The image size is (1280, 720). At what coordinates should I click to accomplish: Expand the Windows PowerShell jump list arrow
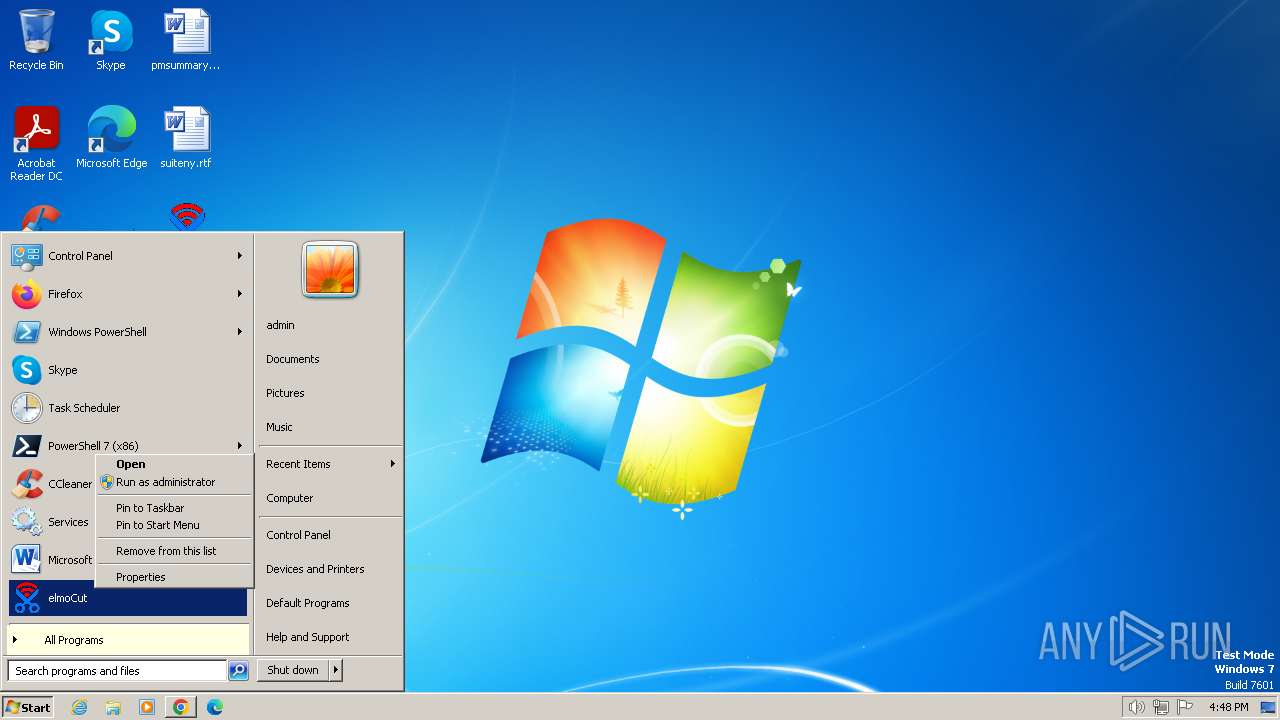click(240, 332)
